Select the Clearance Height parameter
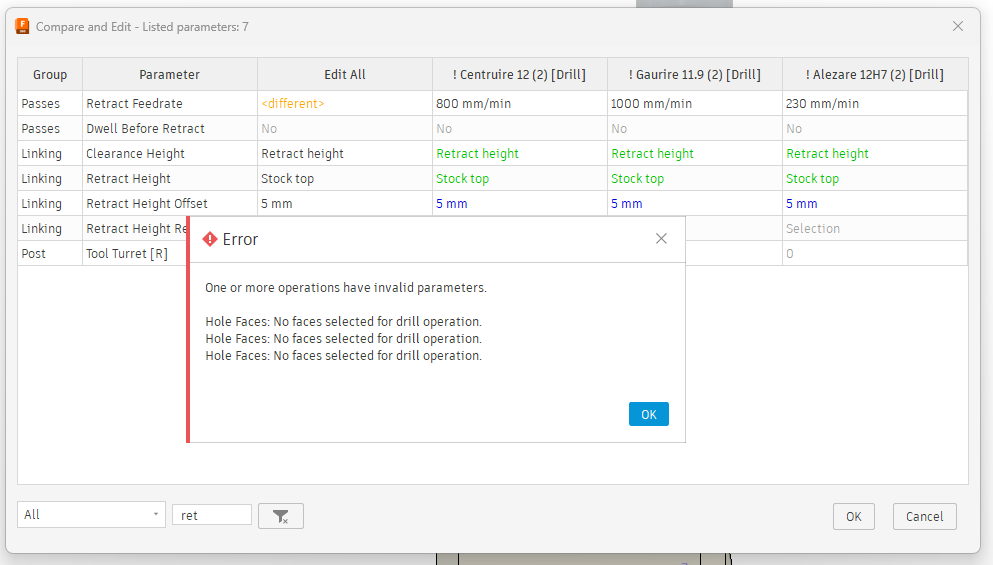 point(170,153)
